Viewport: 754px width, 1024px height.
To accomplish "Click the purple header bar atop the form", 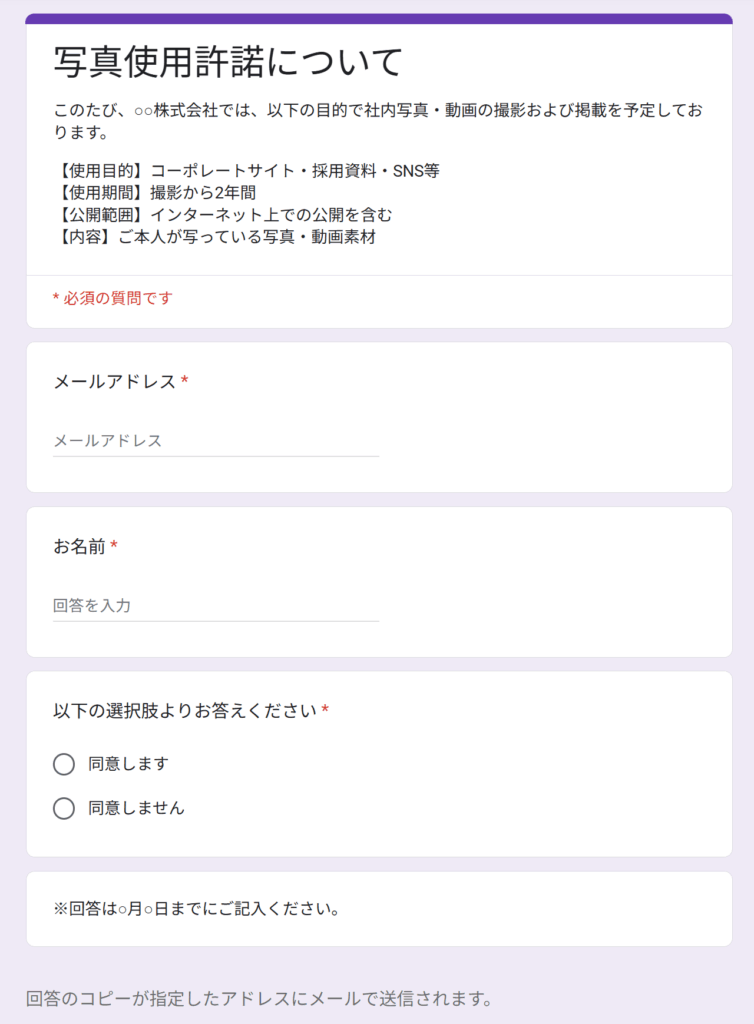I will [378, 19].
